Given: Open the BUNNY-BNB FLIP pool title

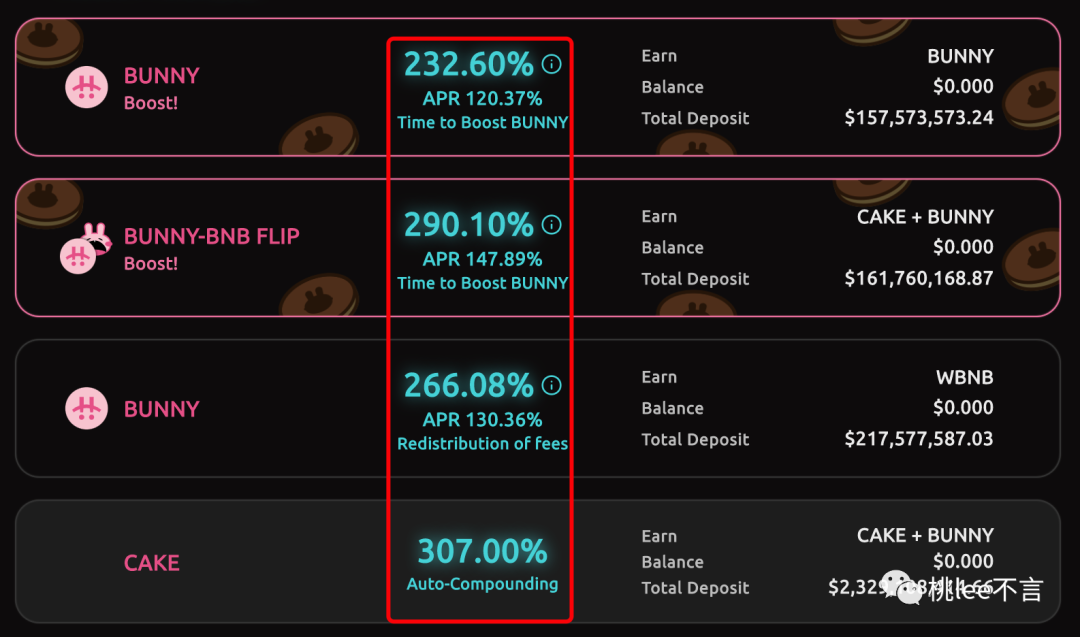Looking at the screenshot, I should (211, 236).
